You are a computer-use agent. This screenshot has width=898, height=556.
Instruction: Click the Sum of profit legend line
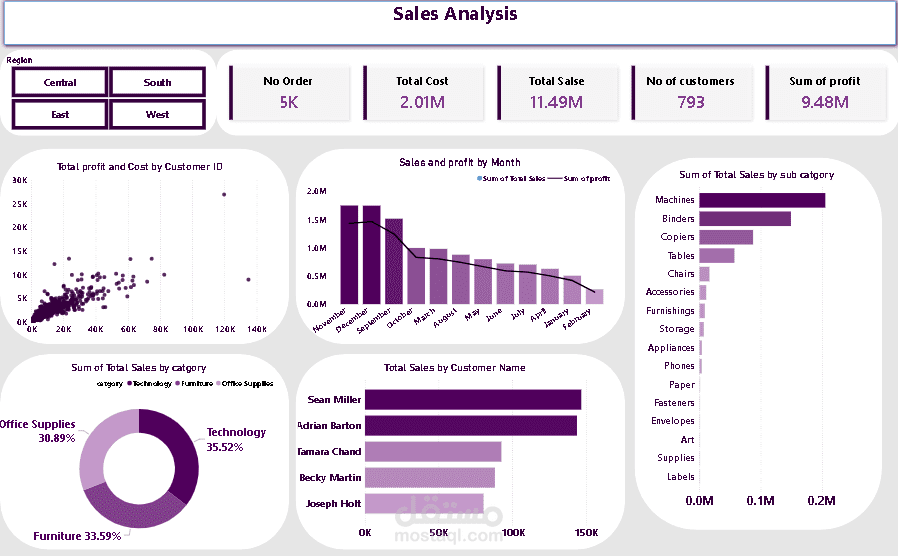click(x=555, y=179)
